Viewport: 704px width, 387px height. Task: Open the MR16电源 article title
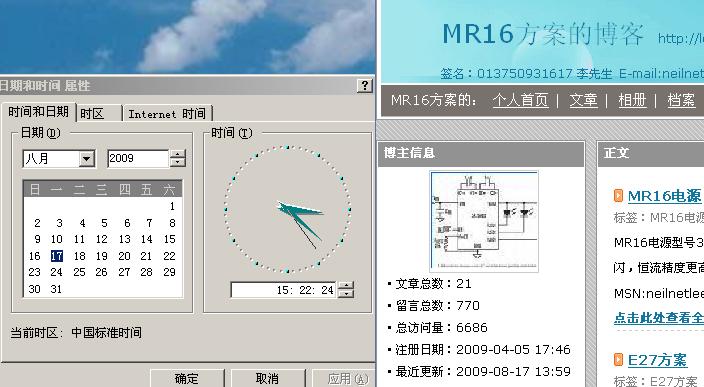coord(664,196)
